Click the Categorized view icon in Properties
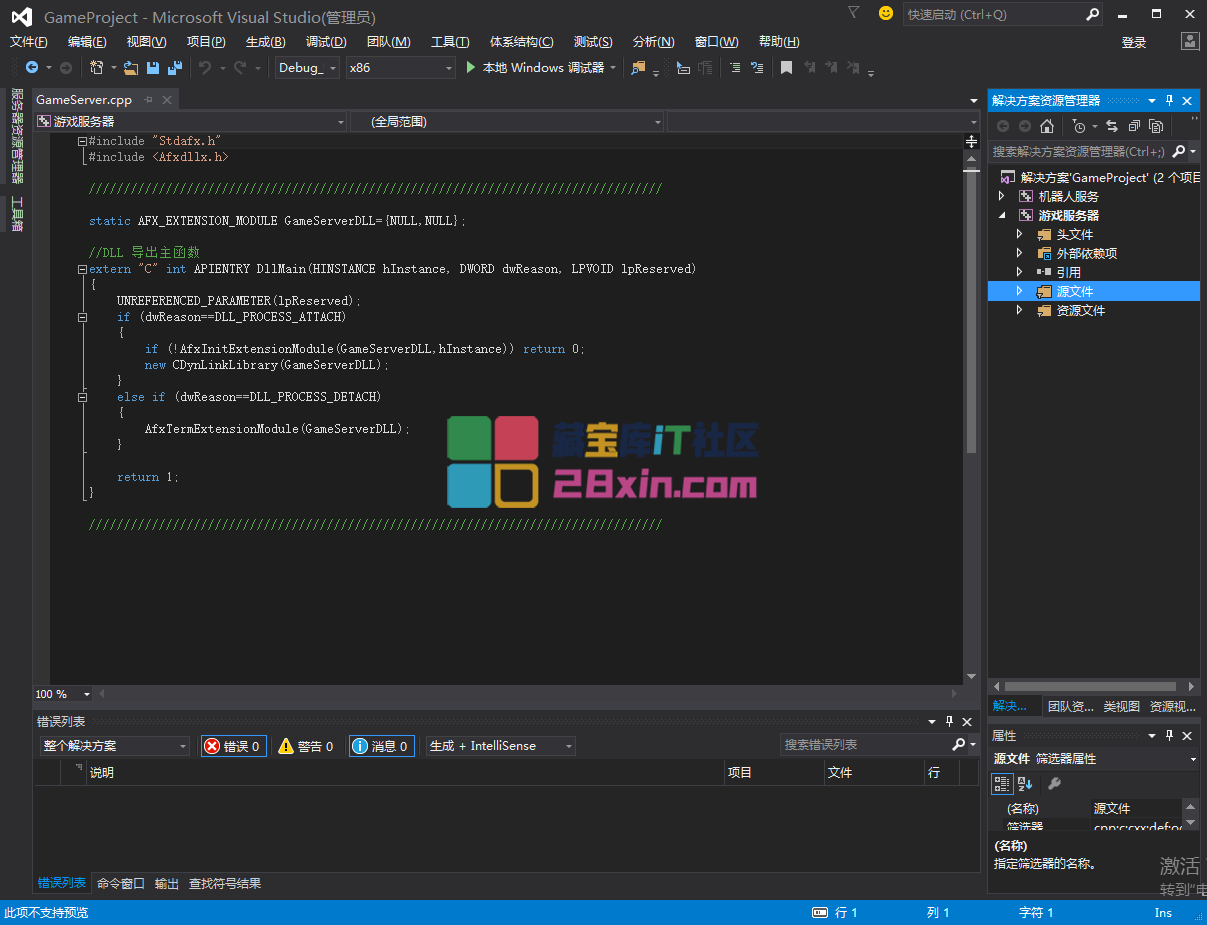 [x=1003, y=784]
